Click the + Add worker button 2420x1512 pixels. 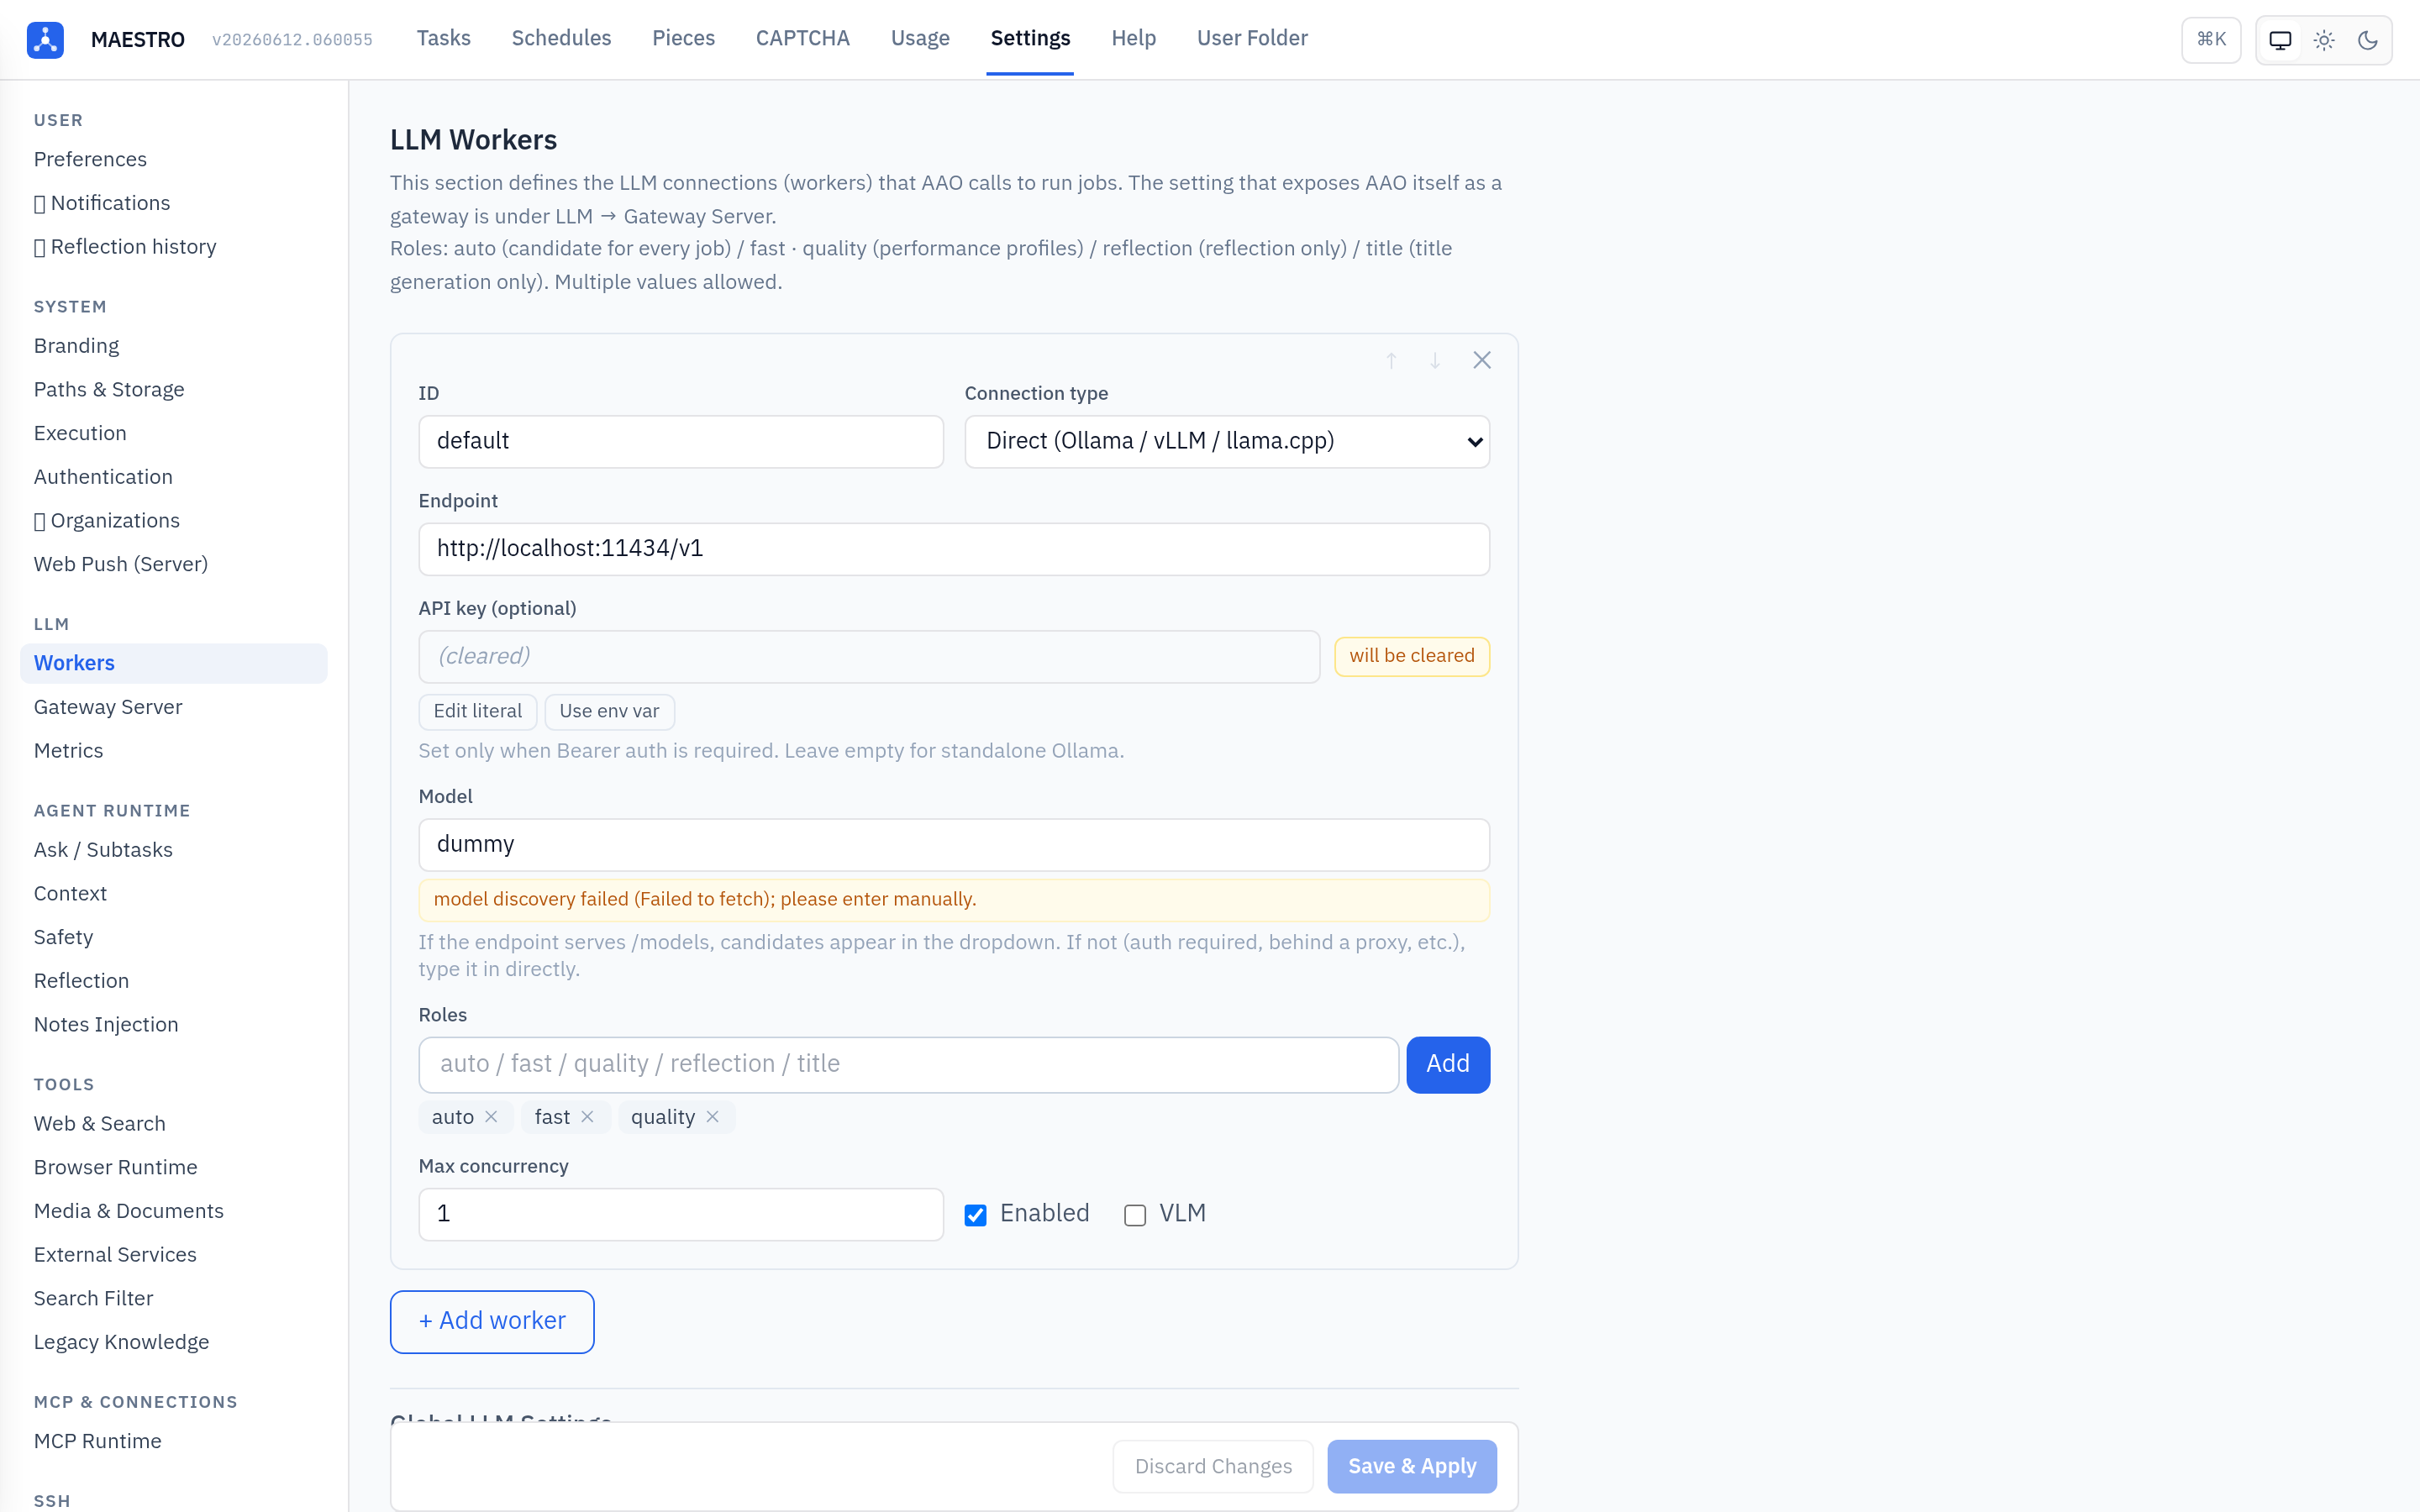[x=492, y=1321]
